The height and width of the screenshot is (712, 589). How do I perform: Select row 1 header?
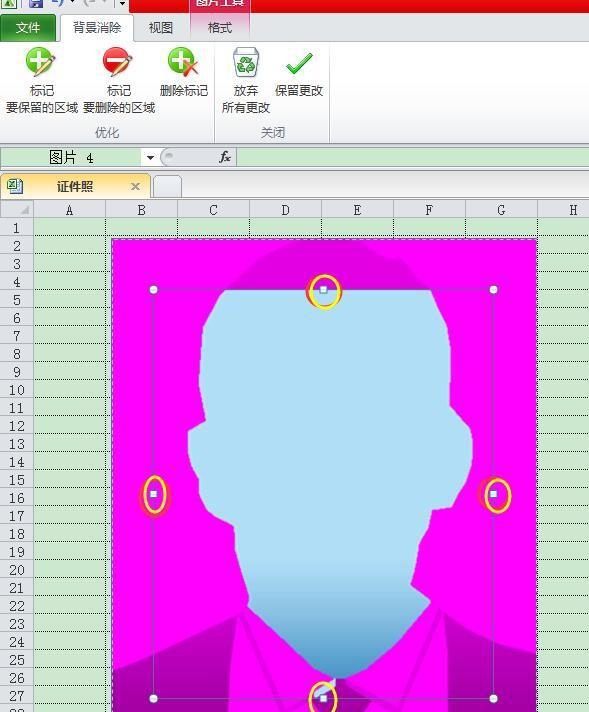point(17,228)
